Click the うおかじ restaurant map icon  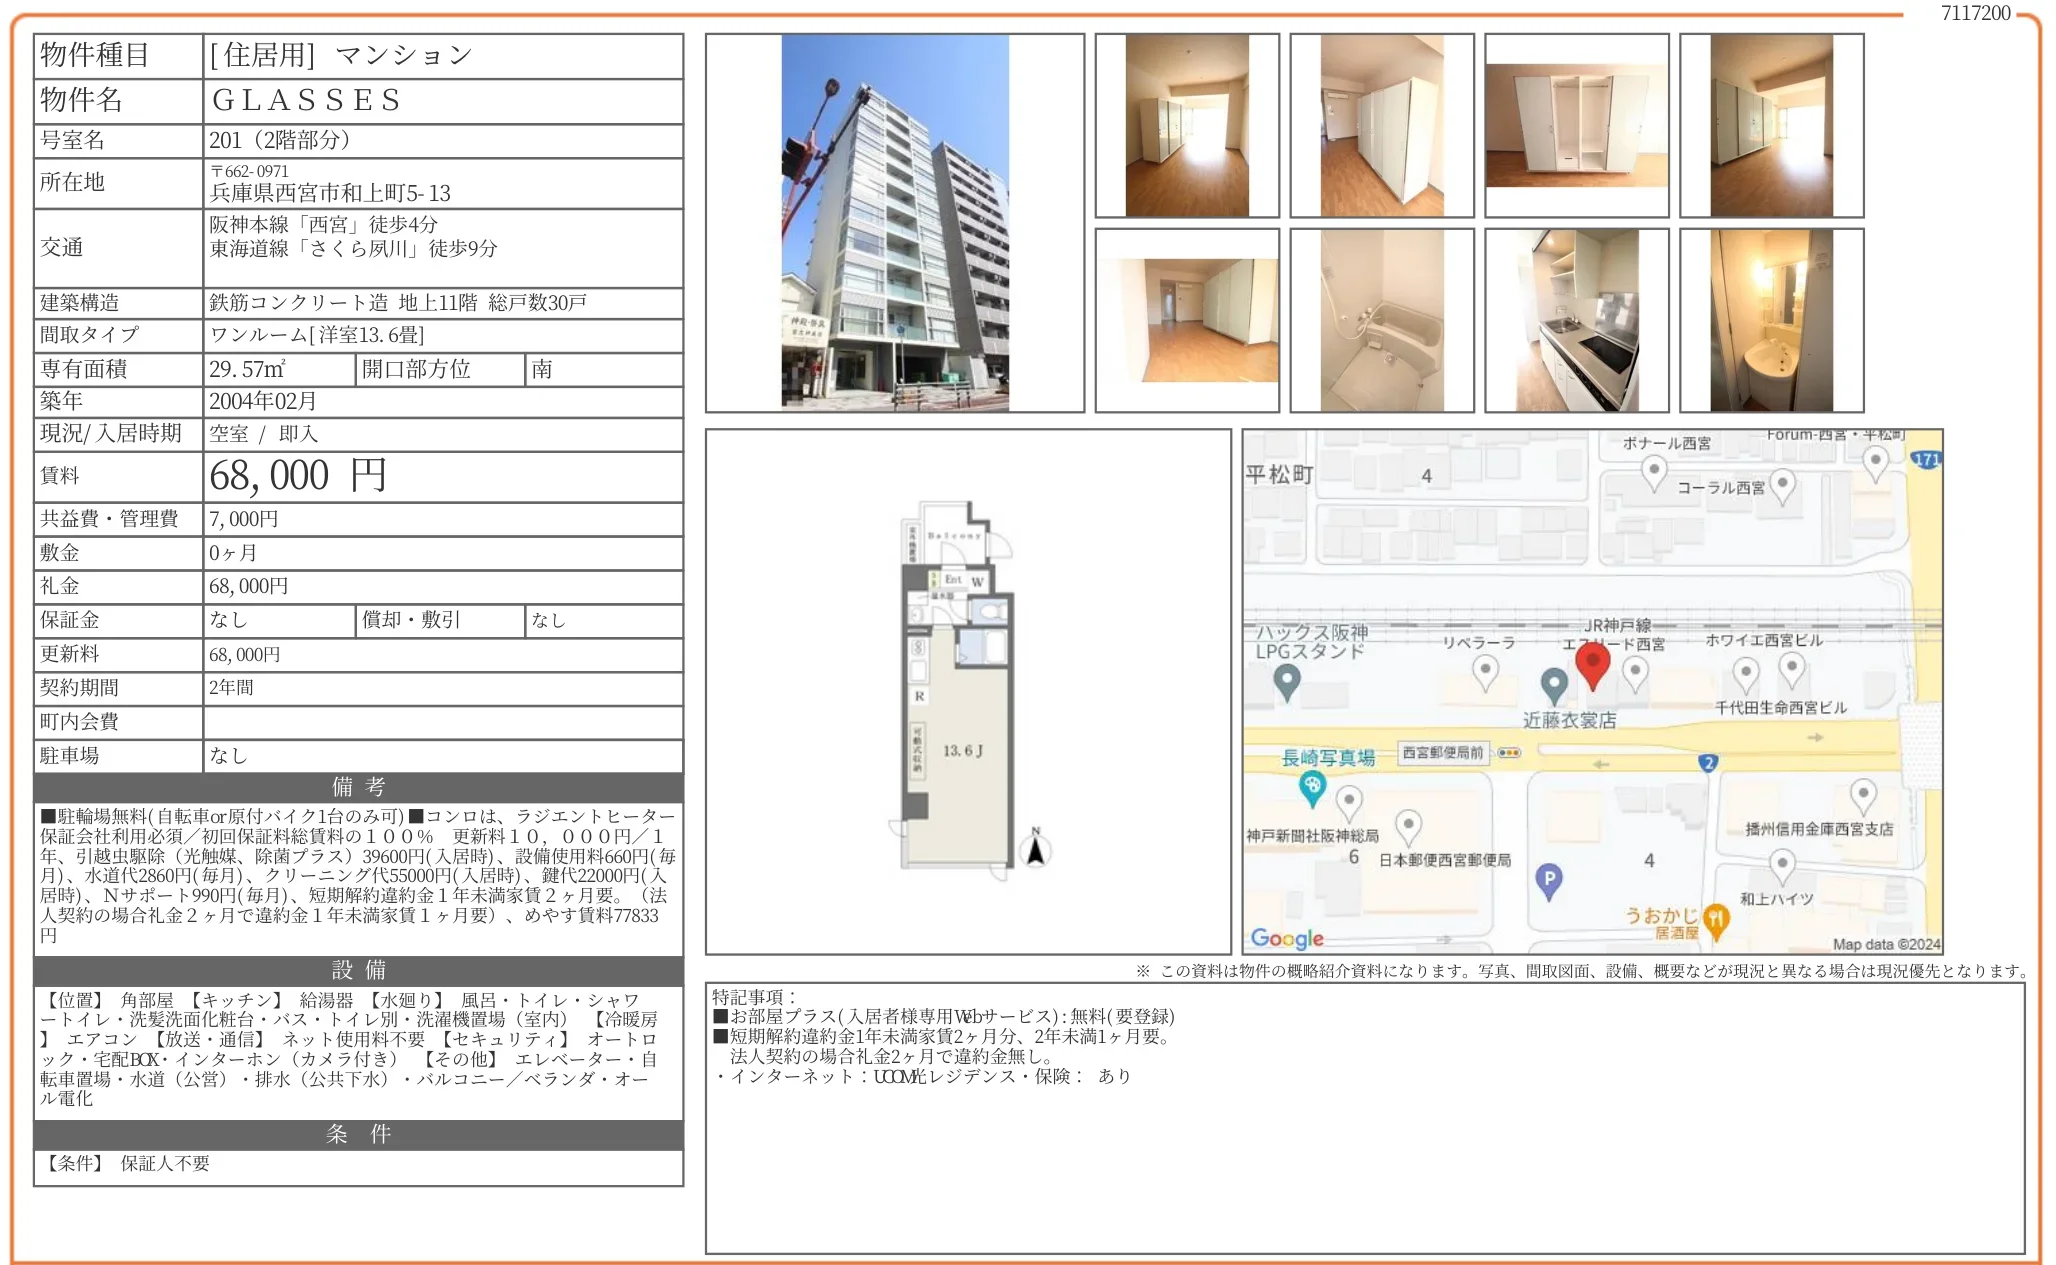tap(1716, 919)
